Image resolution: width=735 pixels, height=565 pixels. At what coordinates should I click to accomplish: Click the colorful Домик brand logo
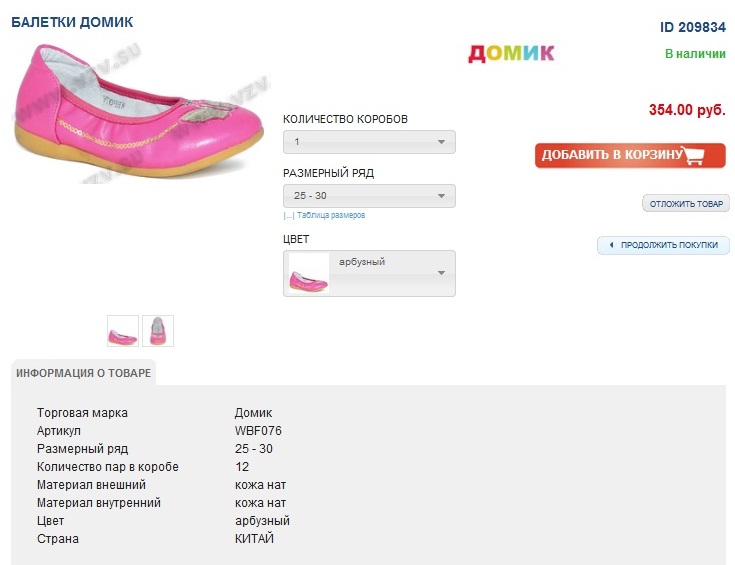511,53
